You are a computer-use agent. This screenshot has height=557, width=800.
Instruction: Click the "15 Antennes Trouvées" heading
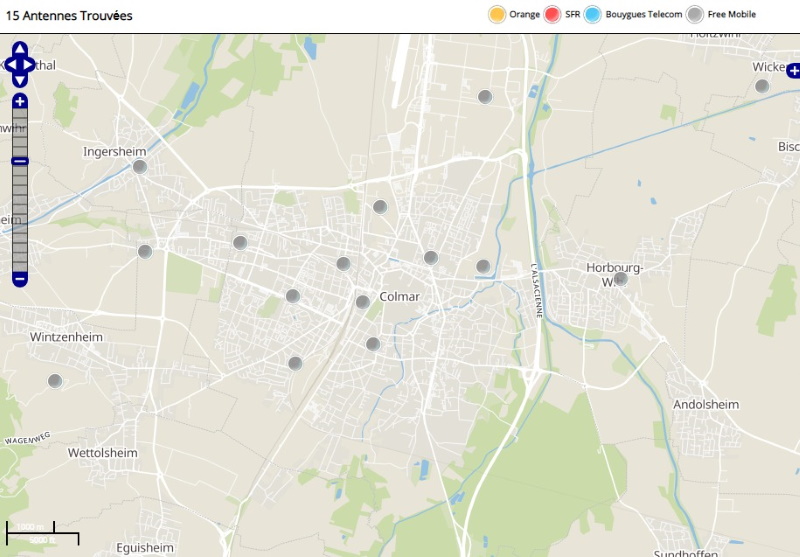[69, 16]
